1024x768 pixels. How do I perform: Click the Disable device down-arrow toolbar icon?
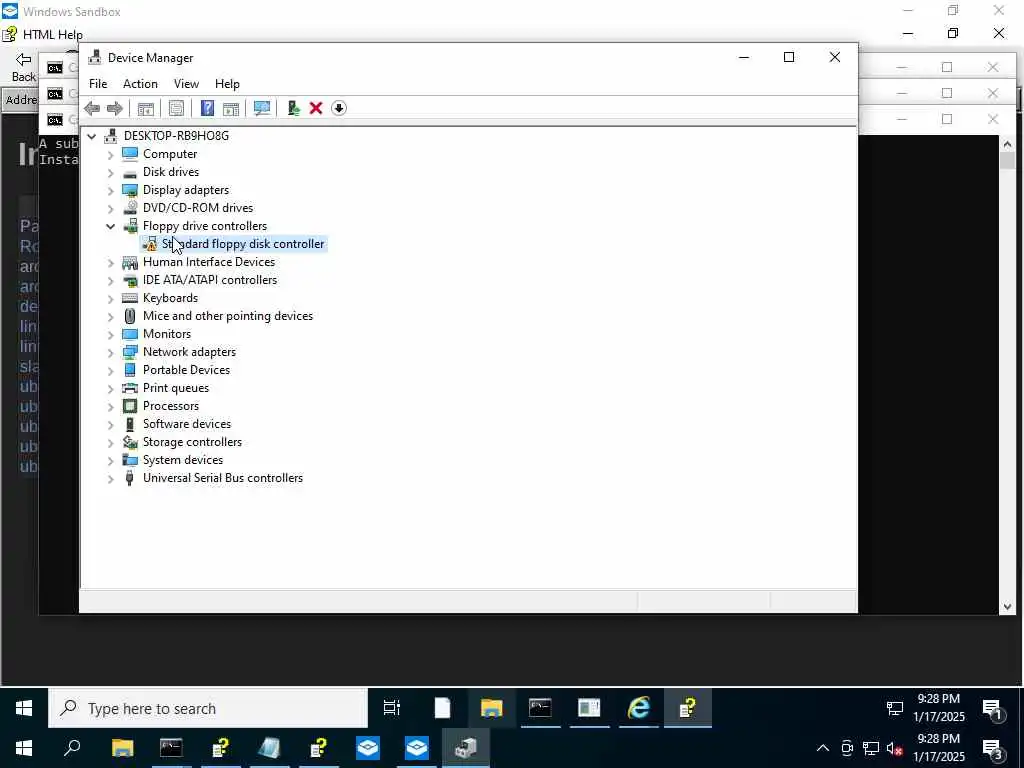339,108
